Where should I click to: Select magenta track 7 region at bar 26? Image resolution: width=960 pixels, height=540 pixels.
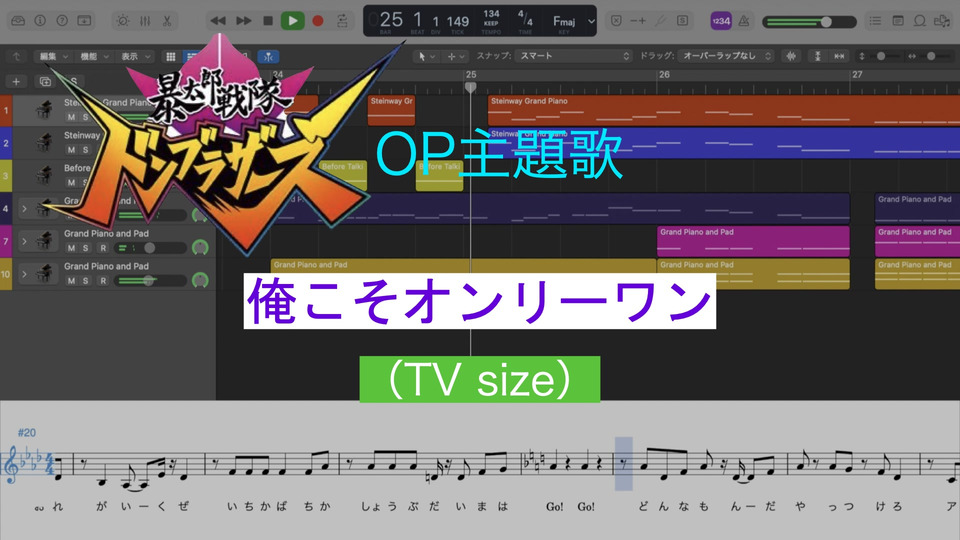753,241
